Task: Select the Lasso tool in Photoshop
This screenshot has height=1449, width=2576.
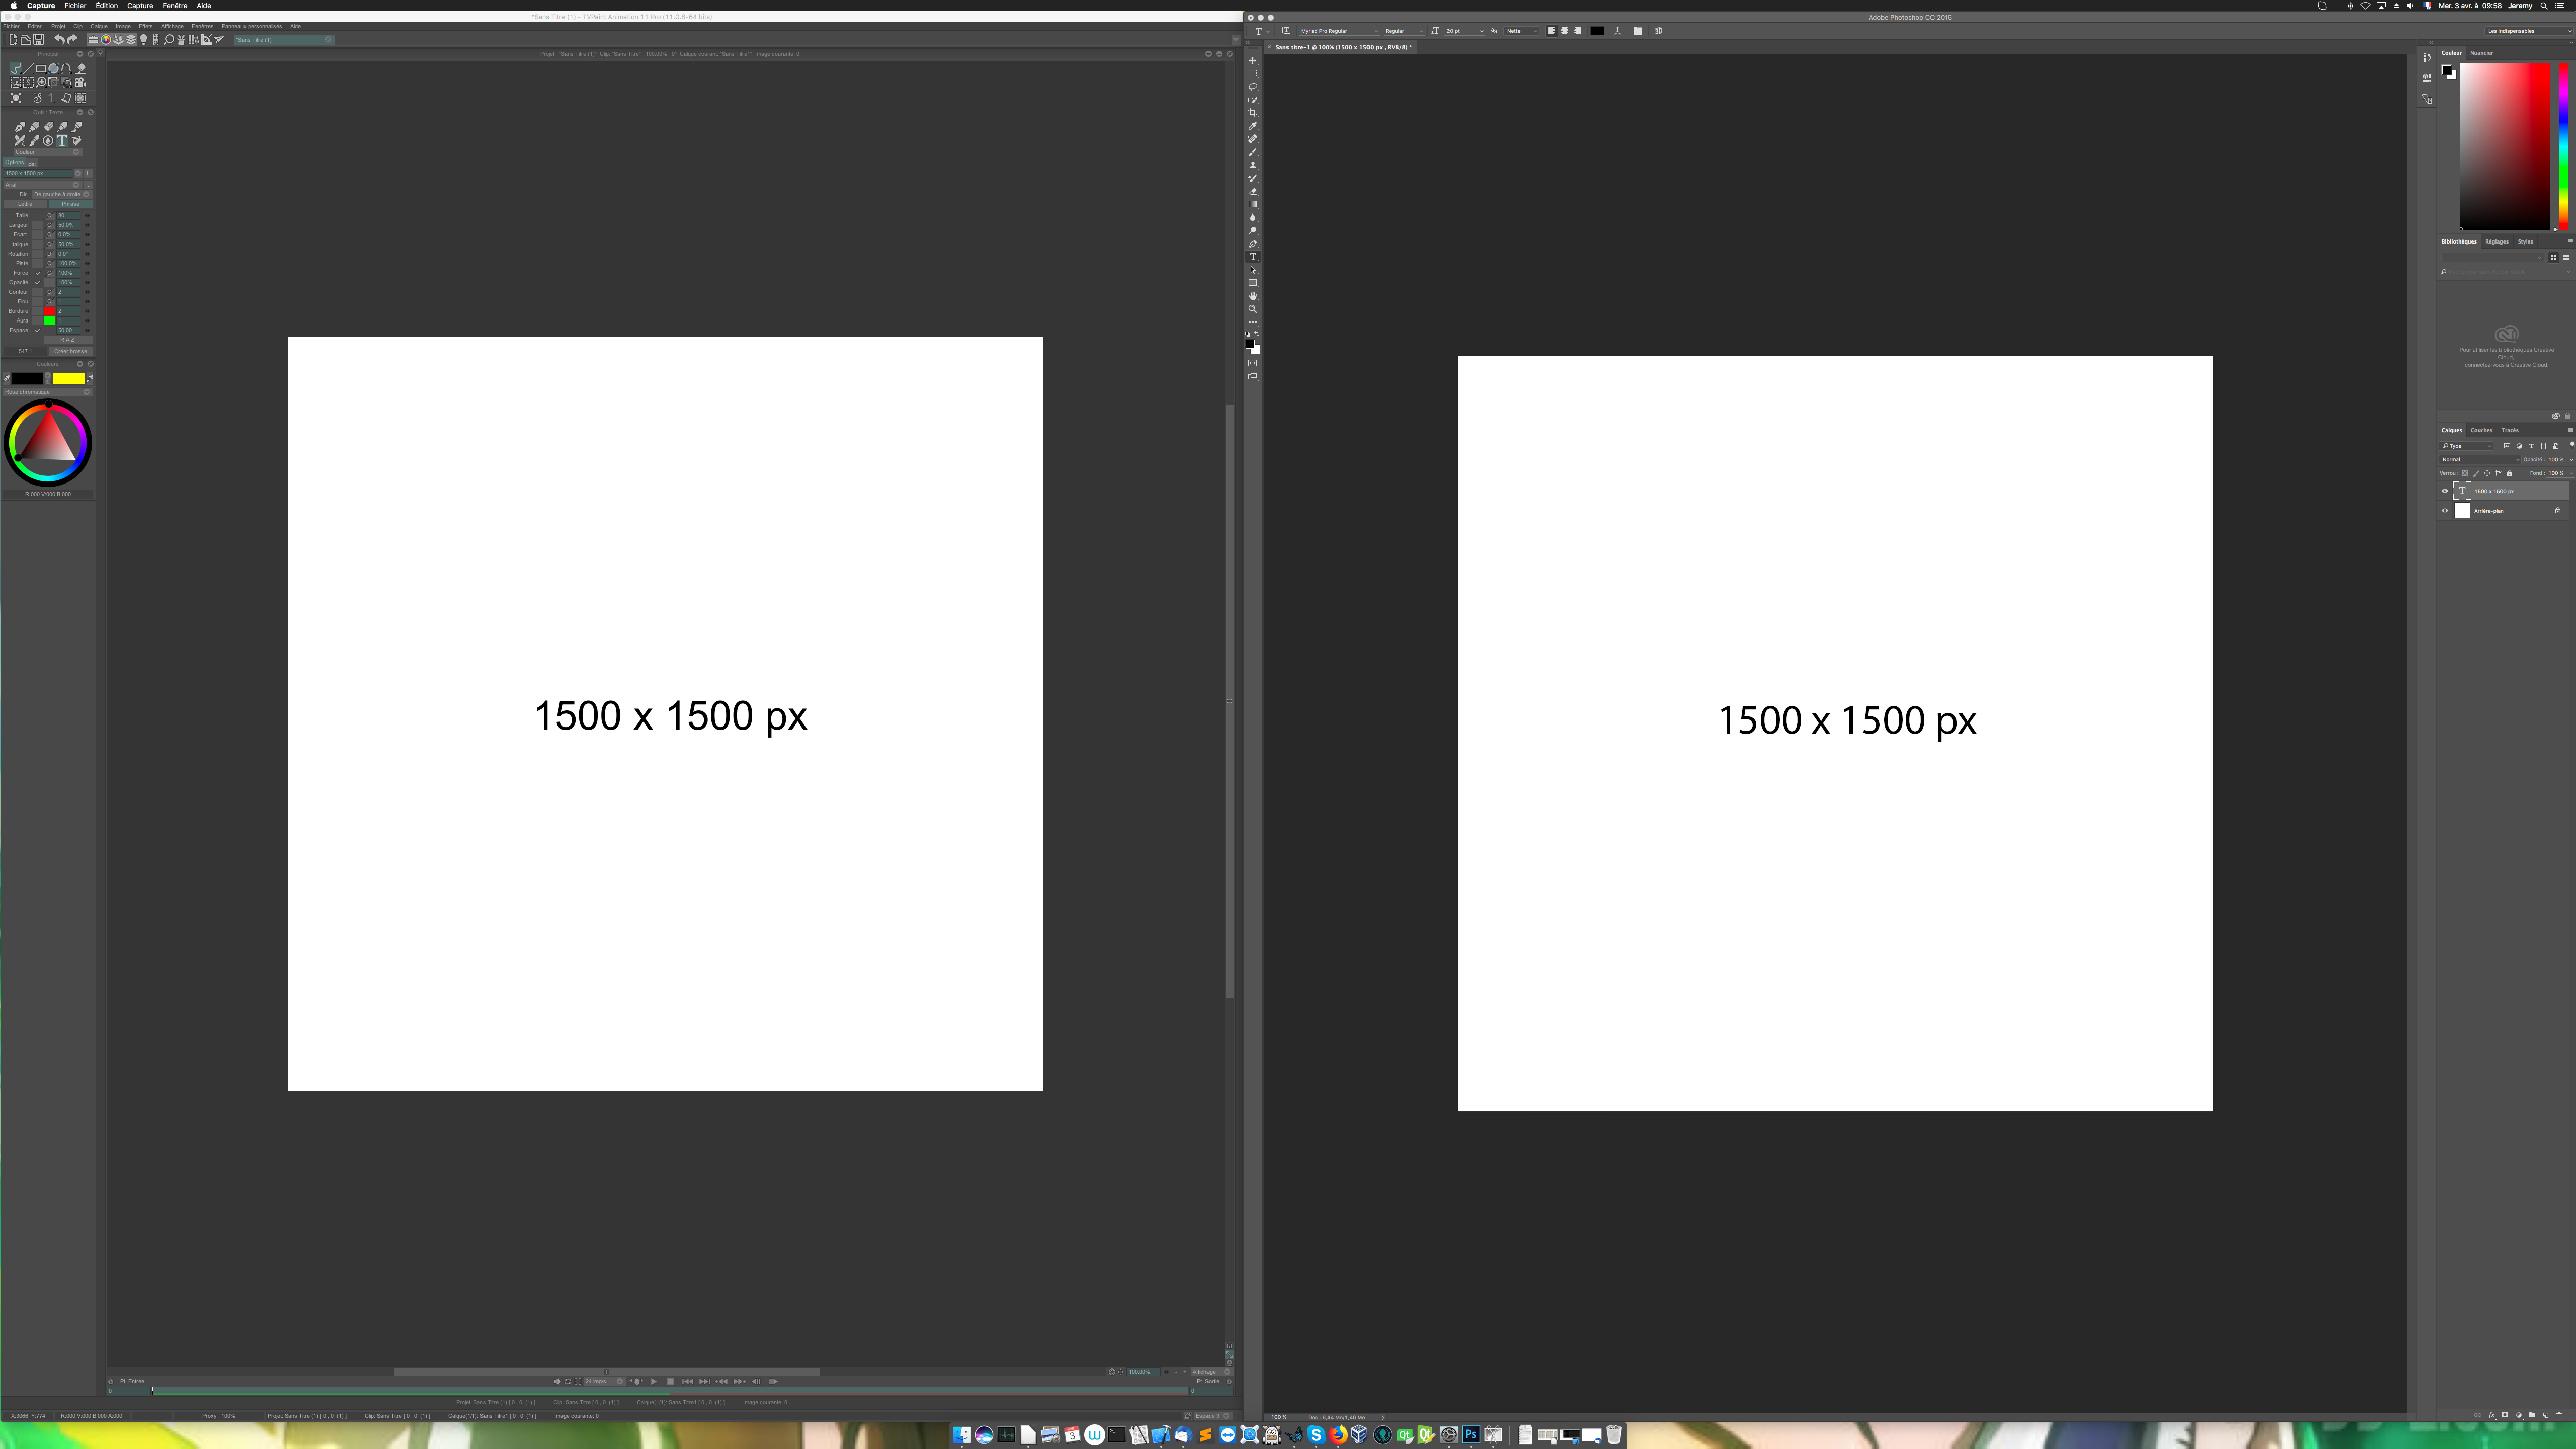Action: tap(1252, 87)
